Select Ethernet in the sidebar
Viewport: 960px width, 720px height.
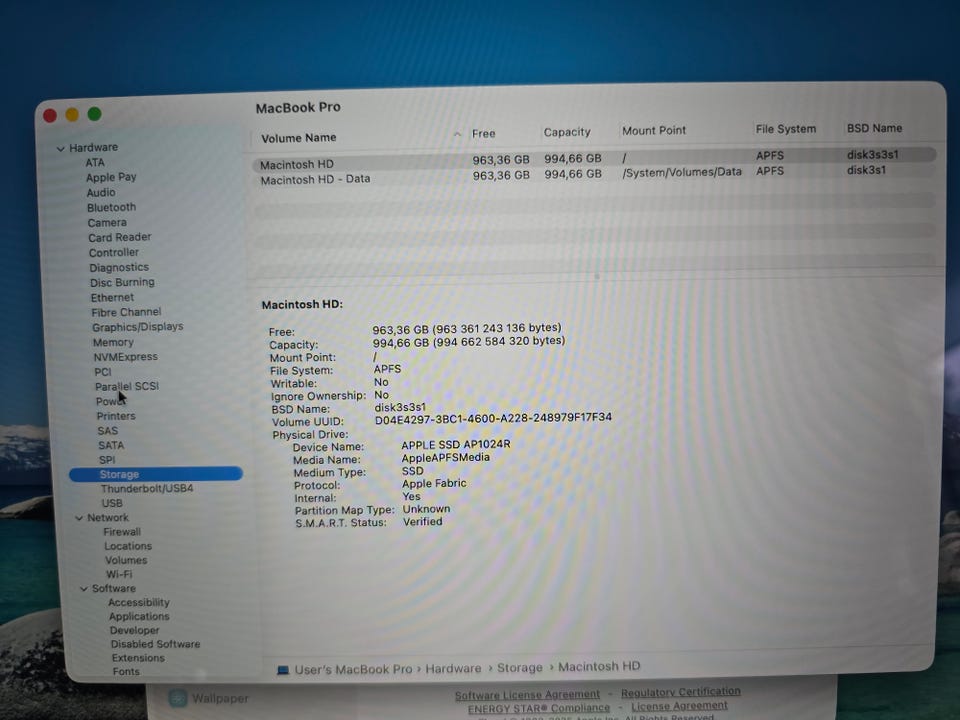pos(112,298)
